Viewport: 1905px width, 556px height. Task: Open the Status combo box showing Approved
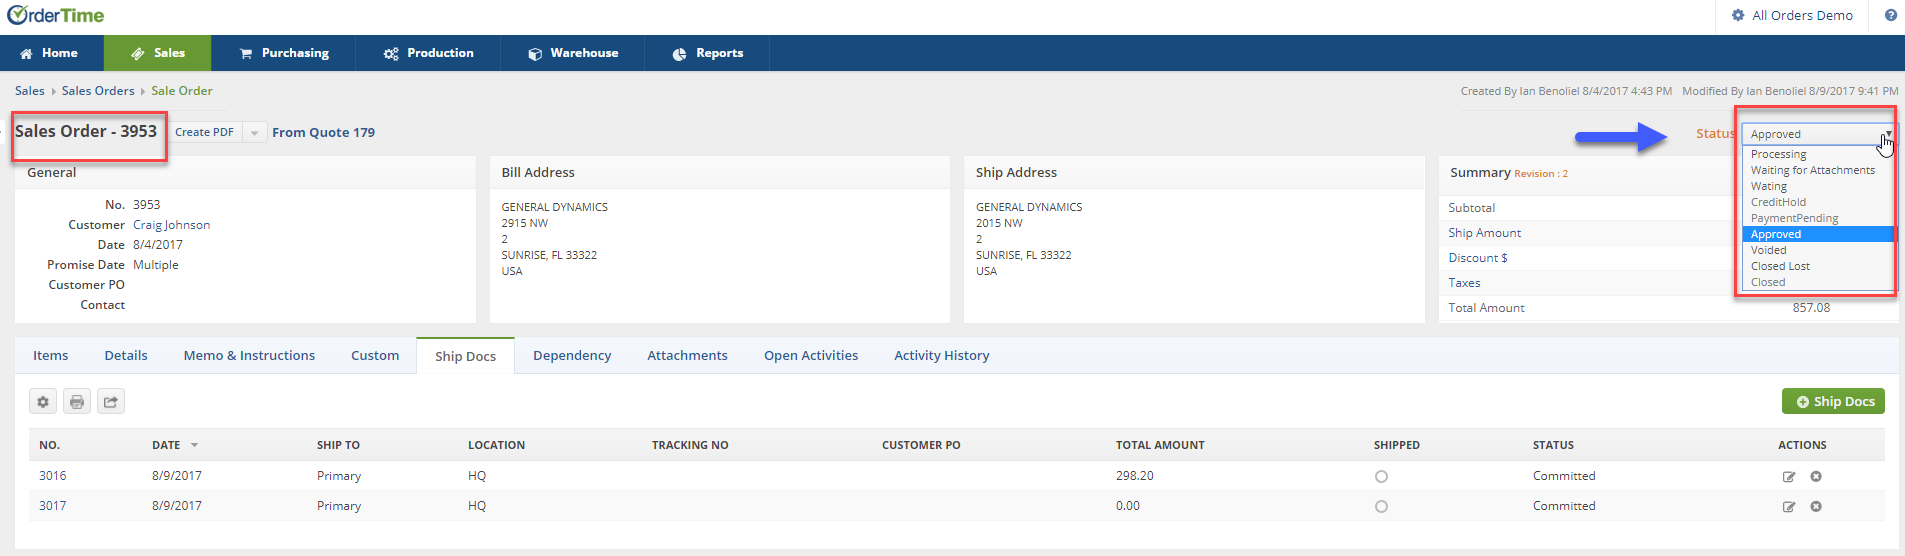pyautogui.click(x=1819, y=134)
